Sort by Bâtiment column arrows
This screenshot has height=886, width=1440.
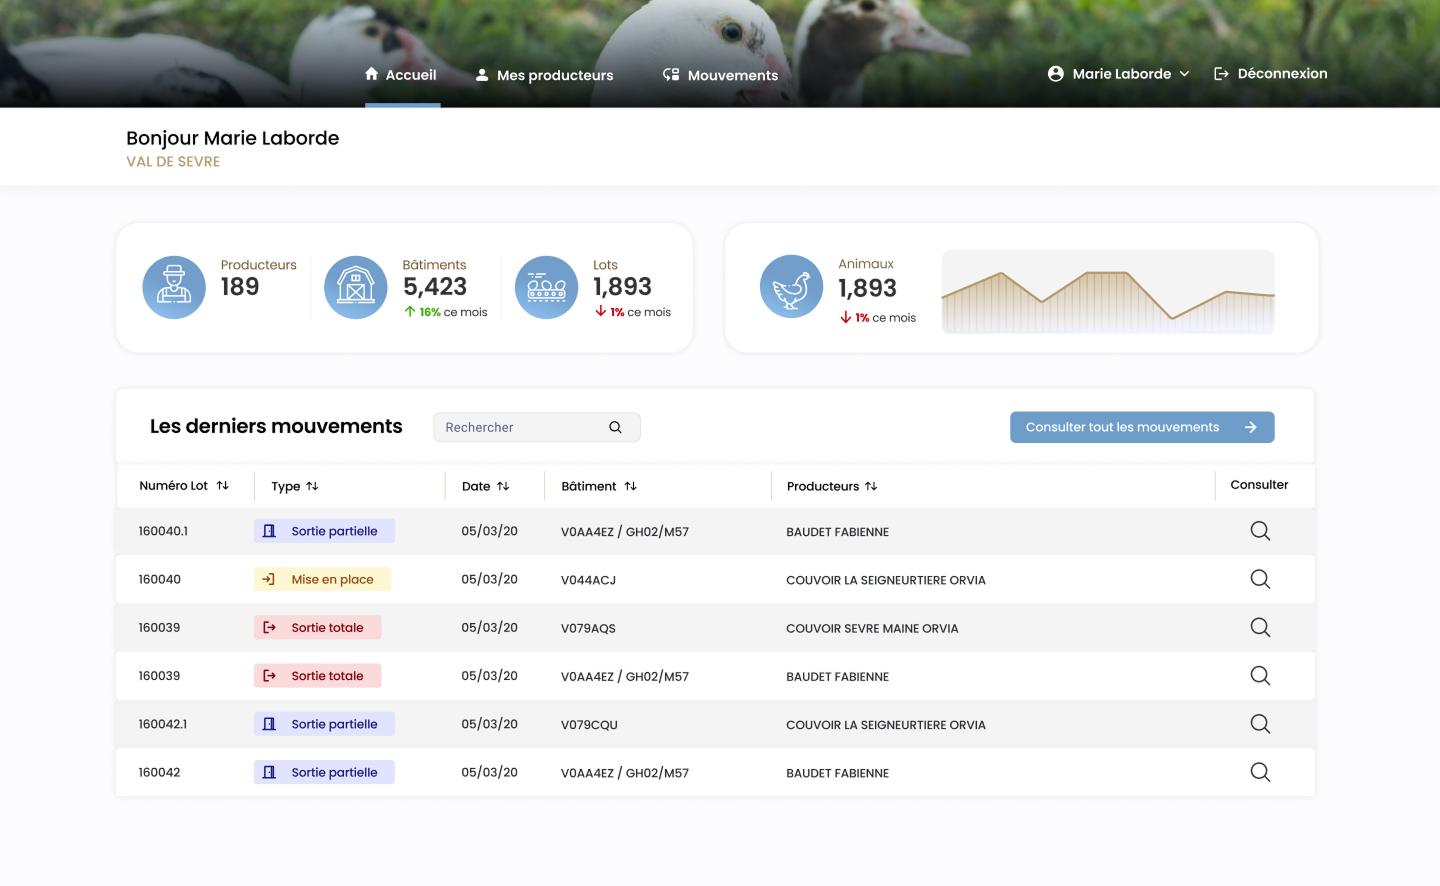(630, 486)
